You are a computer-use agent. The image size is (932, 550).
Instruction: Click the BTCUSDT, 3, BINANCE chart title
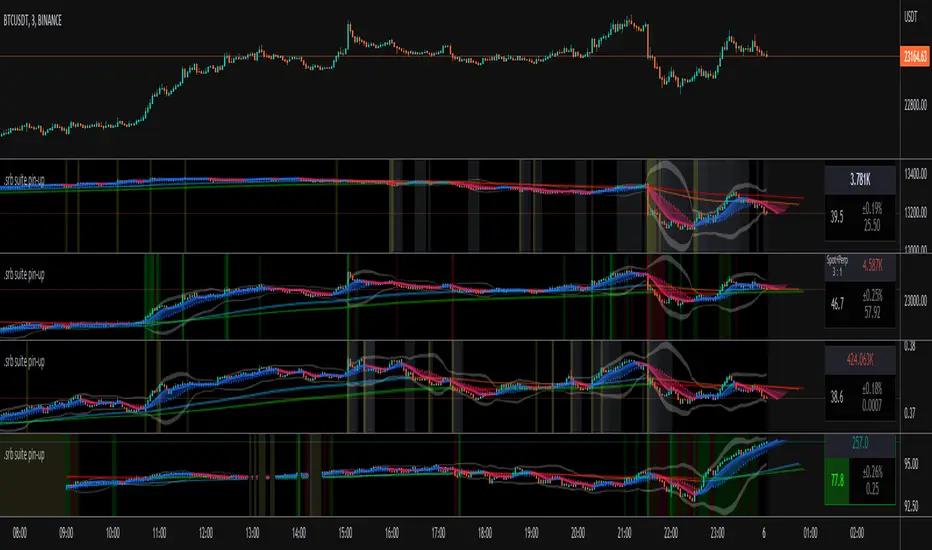pos(33,21)
